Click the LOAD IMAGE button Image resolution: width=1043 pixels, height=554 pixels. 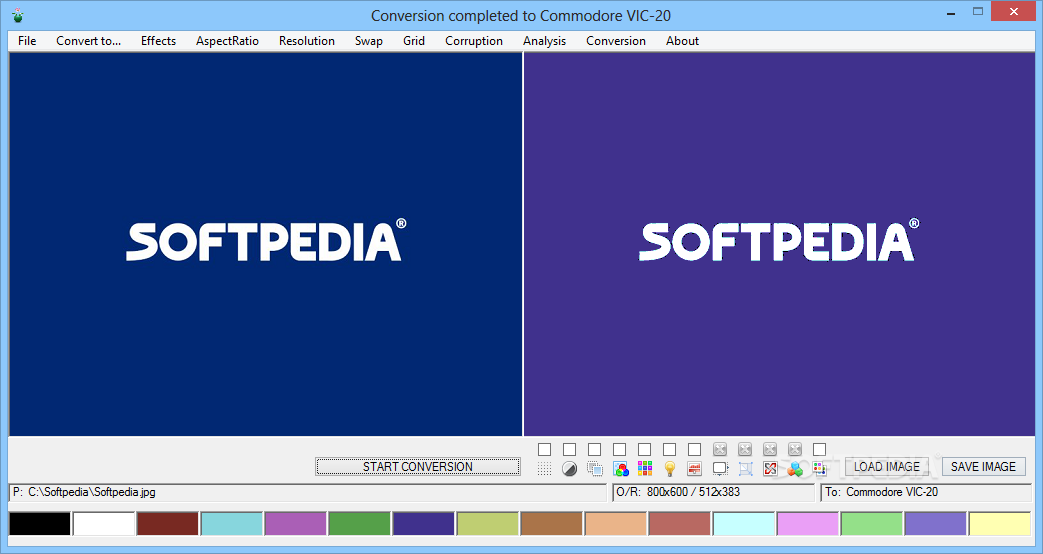pos(887,466)
